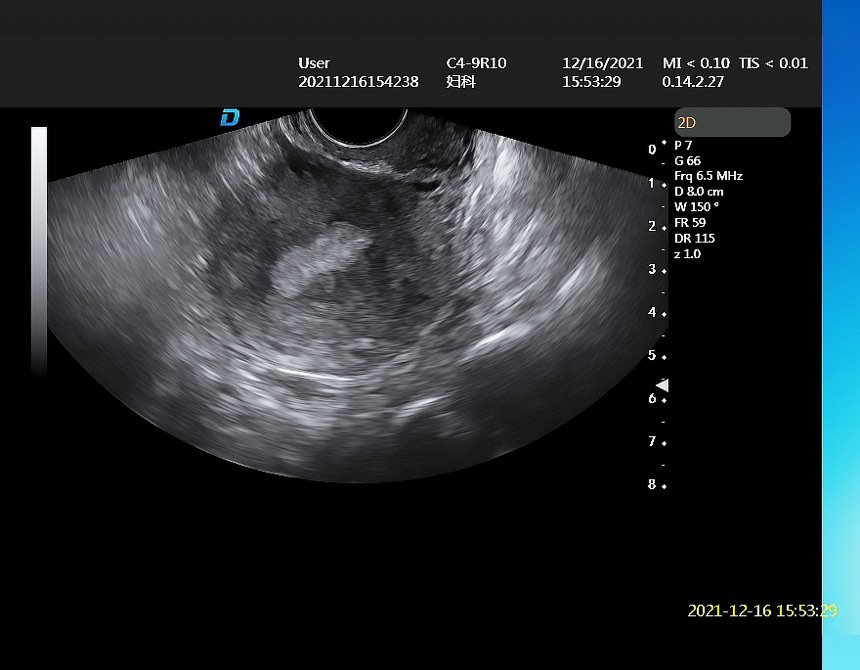
Task: Click the Frq 6.5 MHz frequency value
Action: point(708,176)
